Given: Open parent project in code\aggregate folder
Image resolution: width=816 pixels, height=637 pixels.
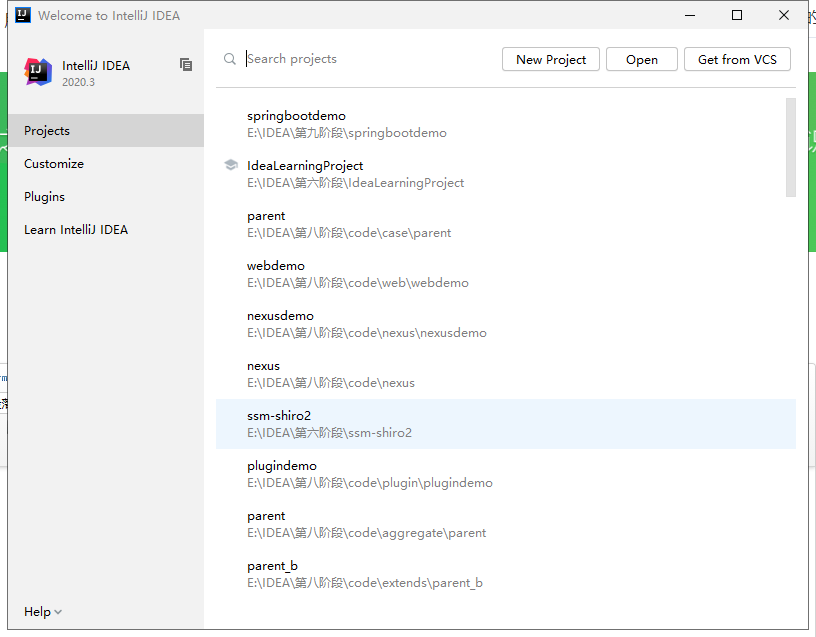Looking at the screenshot, I should [x=506, y=524].
